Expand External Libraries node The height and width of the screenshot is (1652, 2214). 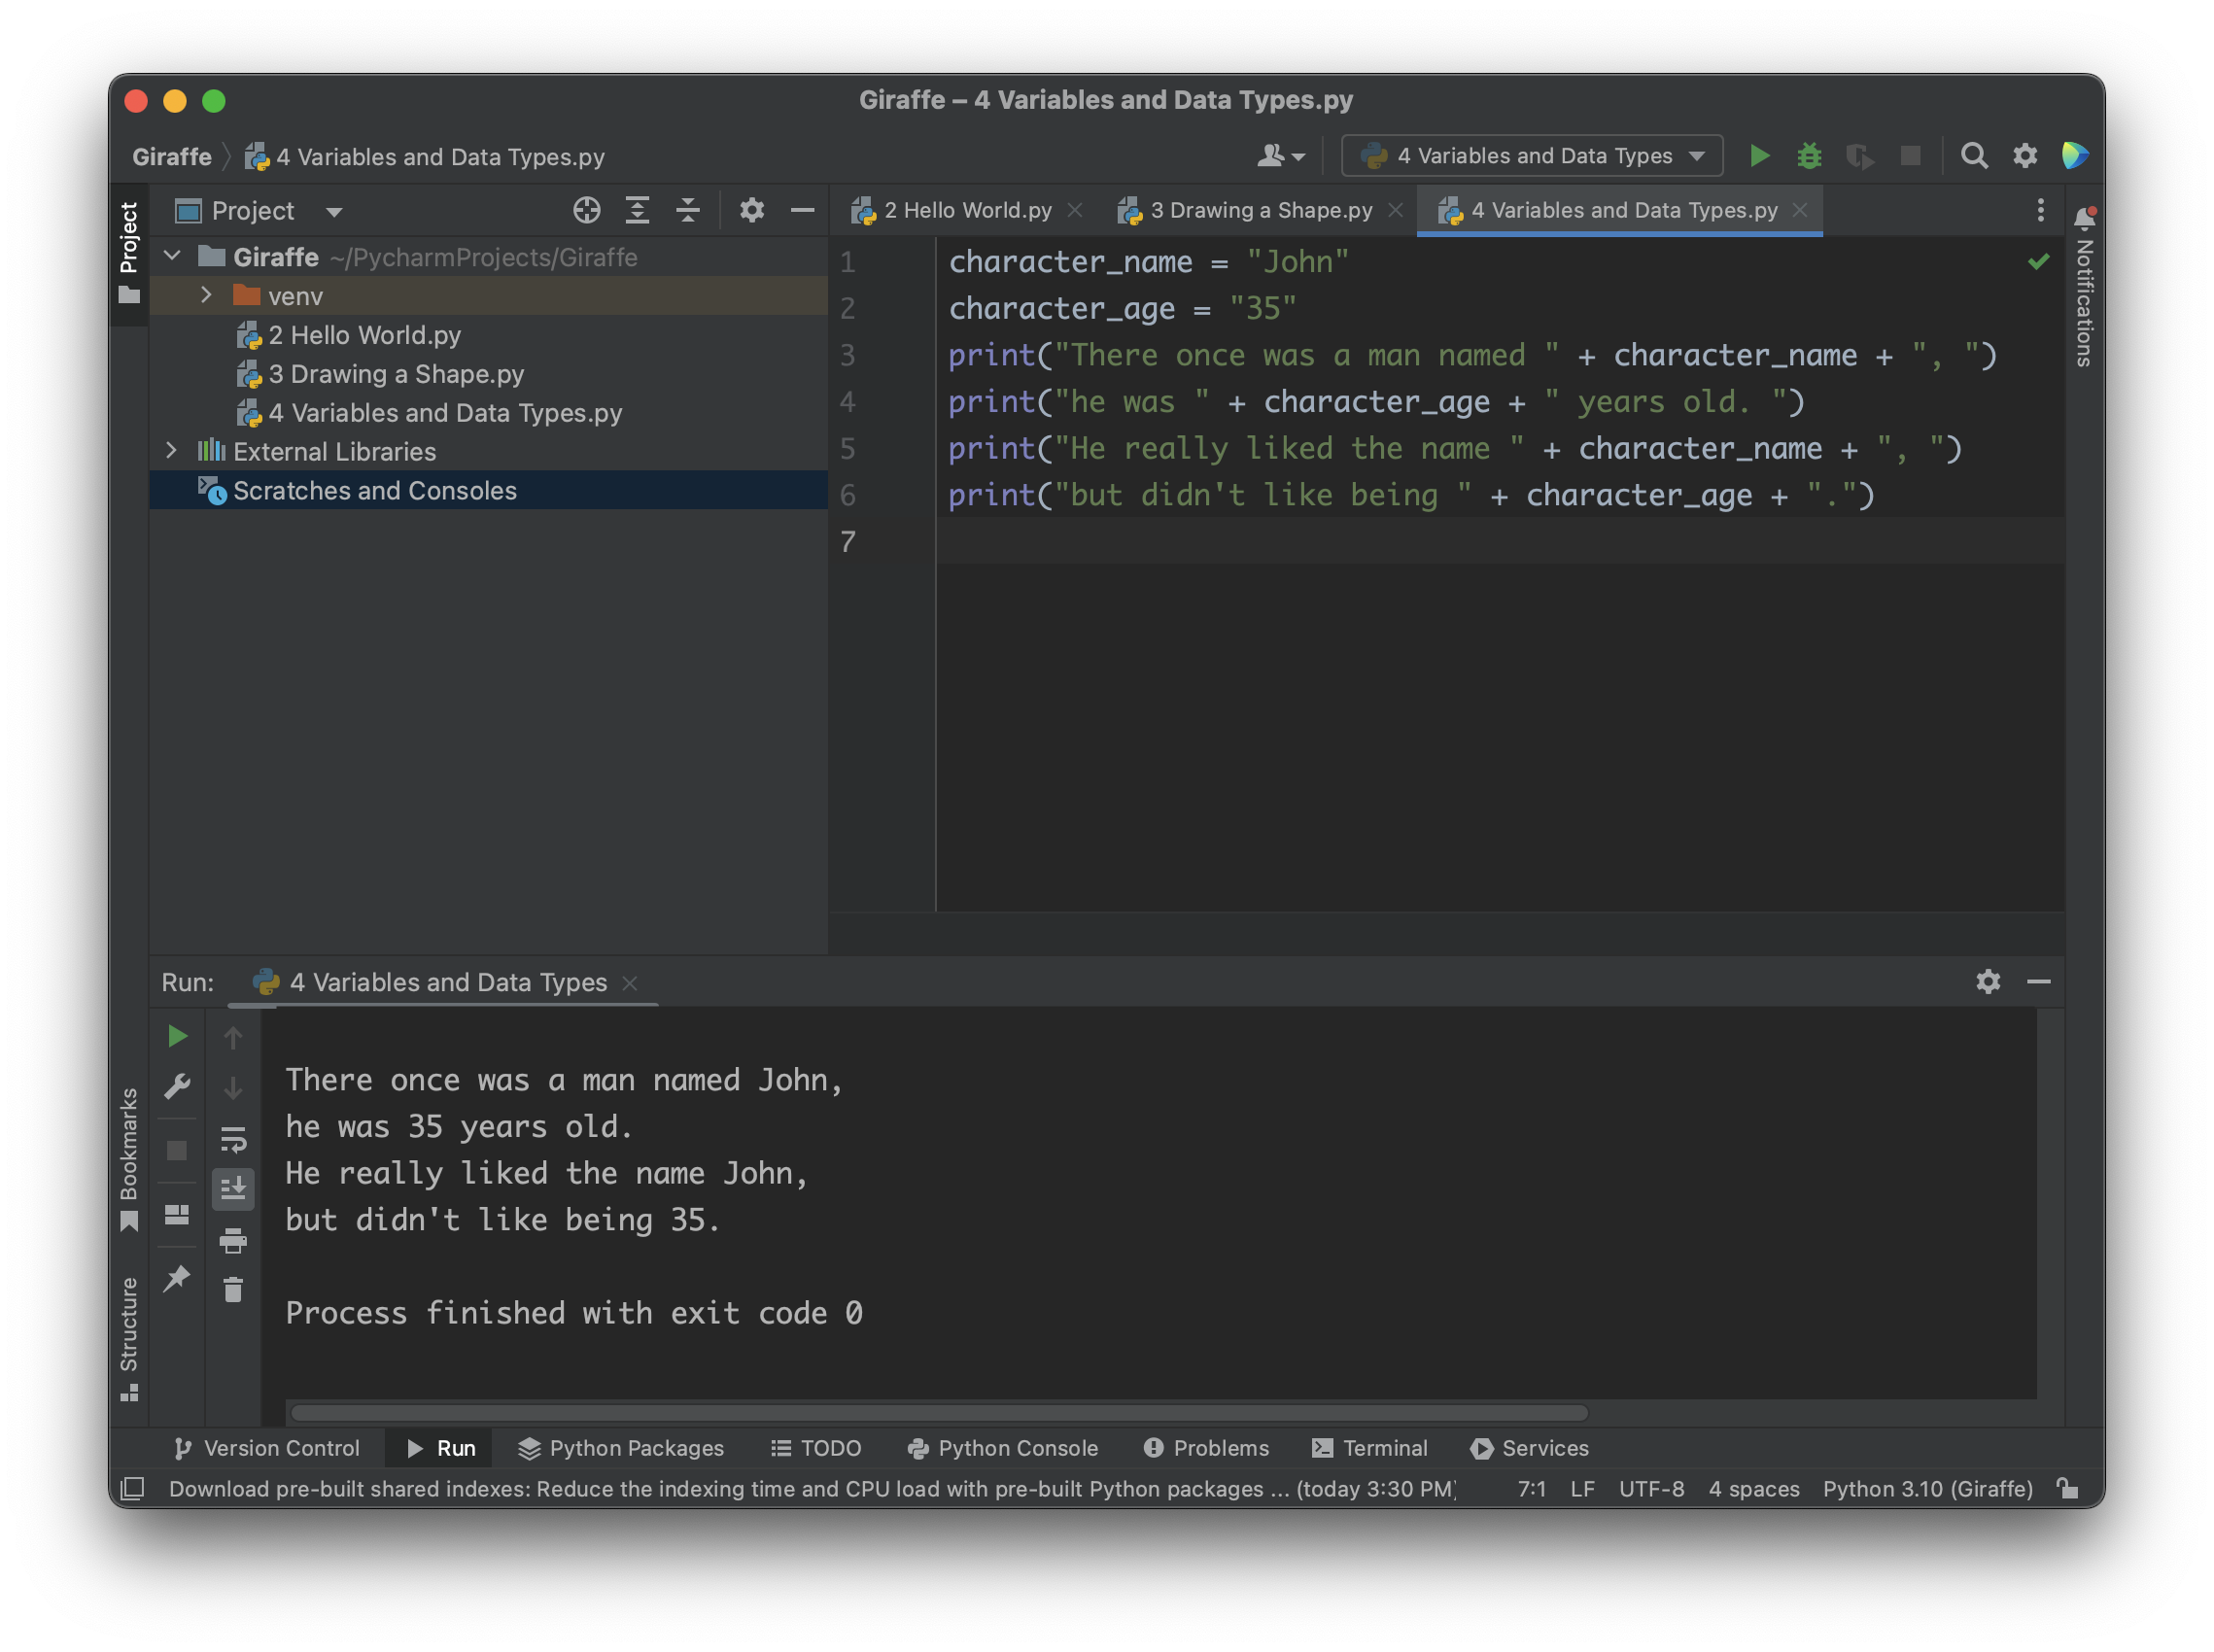[171, 451]
